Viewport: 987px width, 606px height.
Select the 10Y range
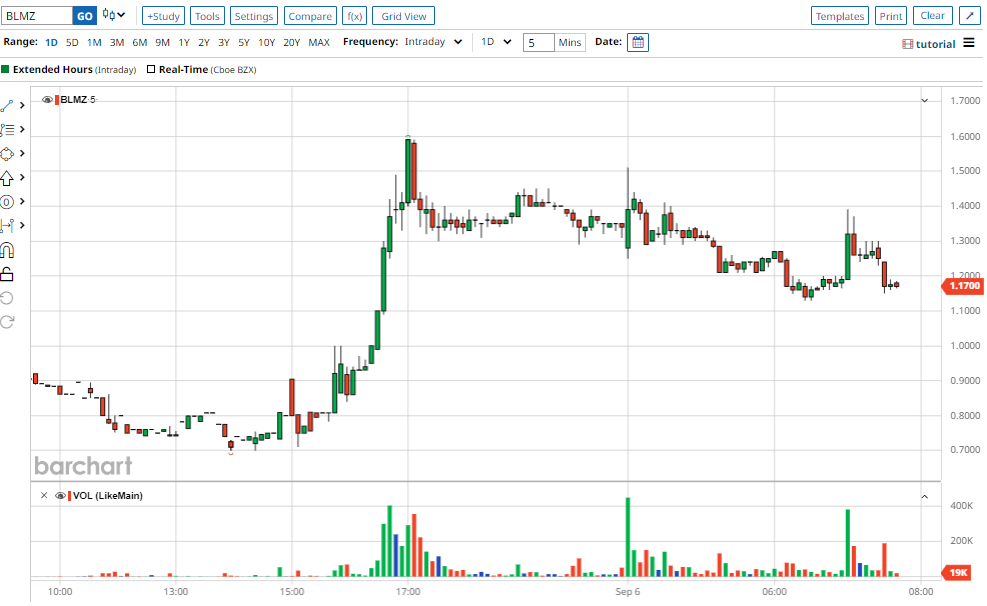click(x=266, y=42)
